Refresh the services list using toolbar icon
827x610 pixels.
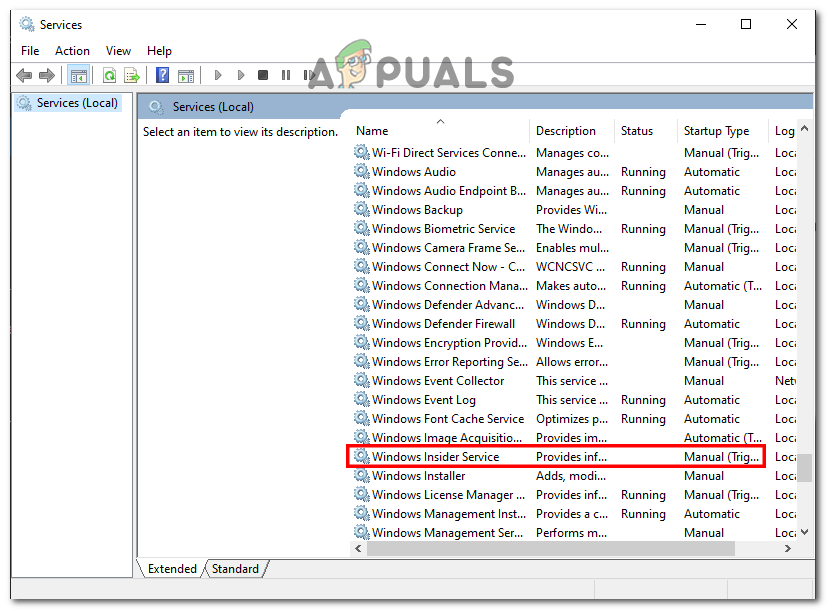point(109,74)
